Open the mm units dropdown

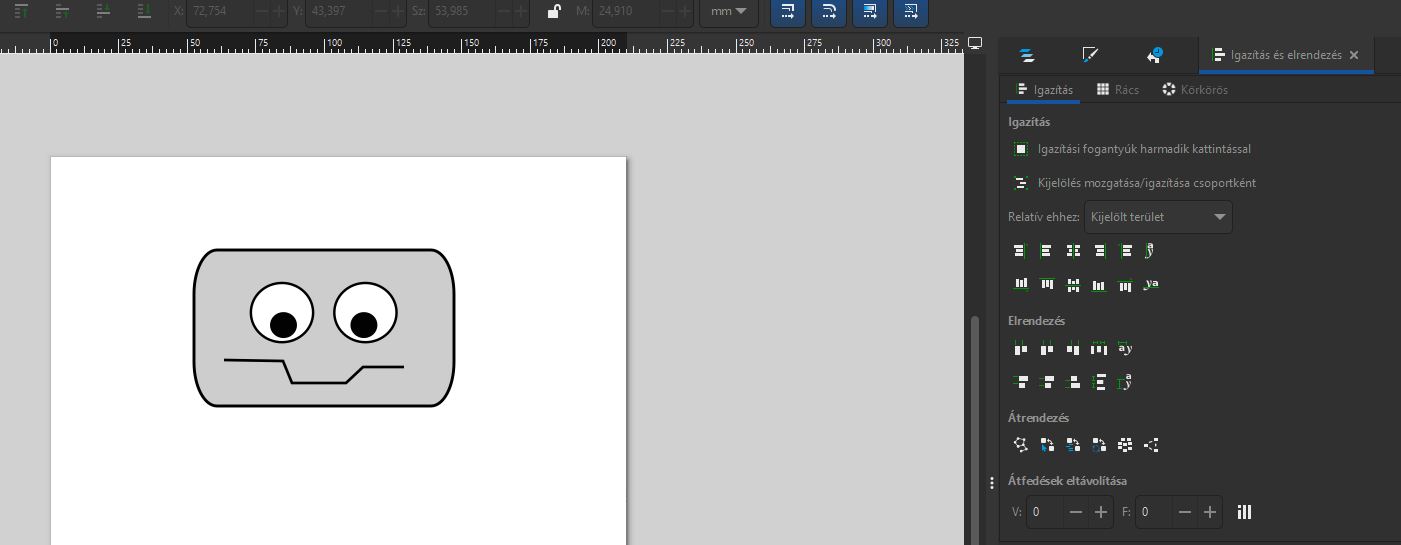[x=728, y=12]
